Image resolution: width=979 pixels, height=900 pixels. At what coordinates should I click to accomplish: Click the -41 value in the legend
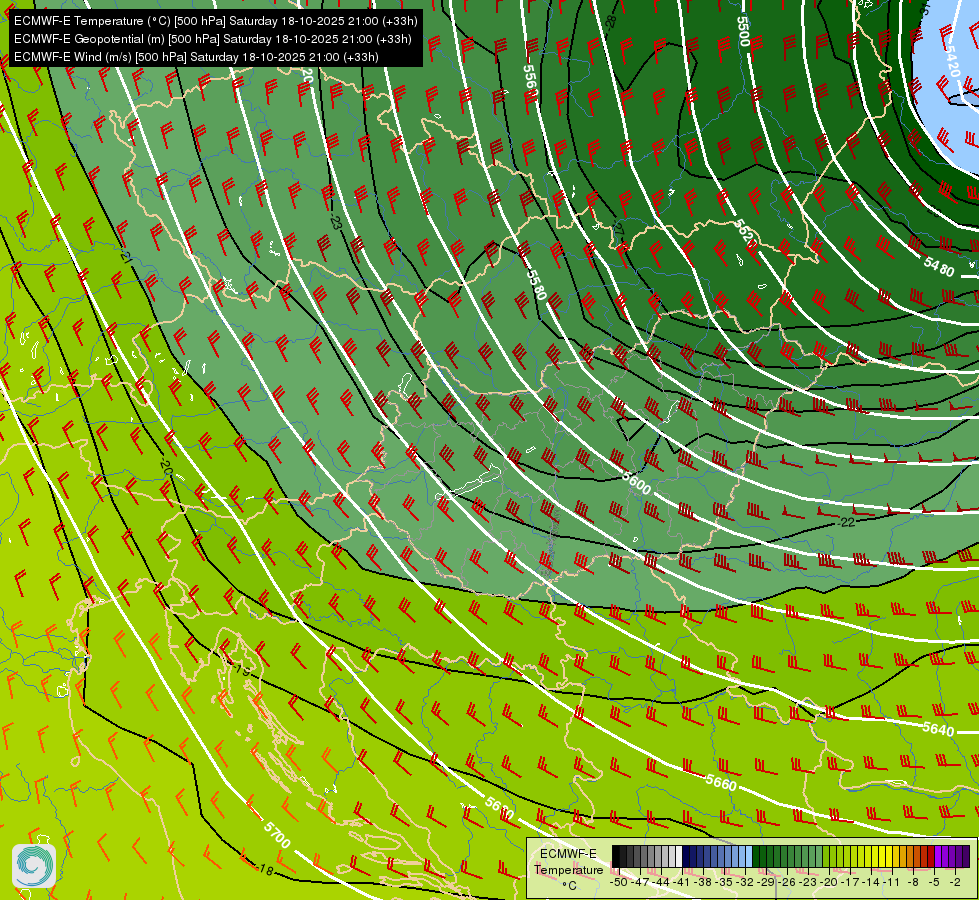[682, 882]
